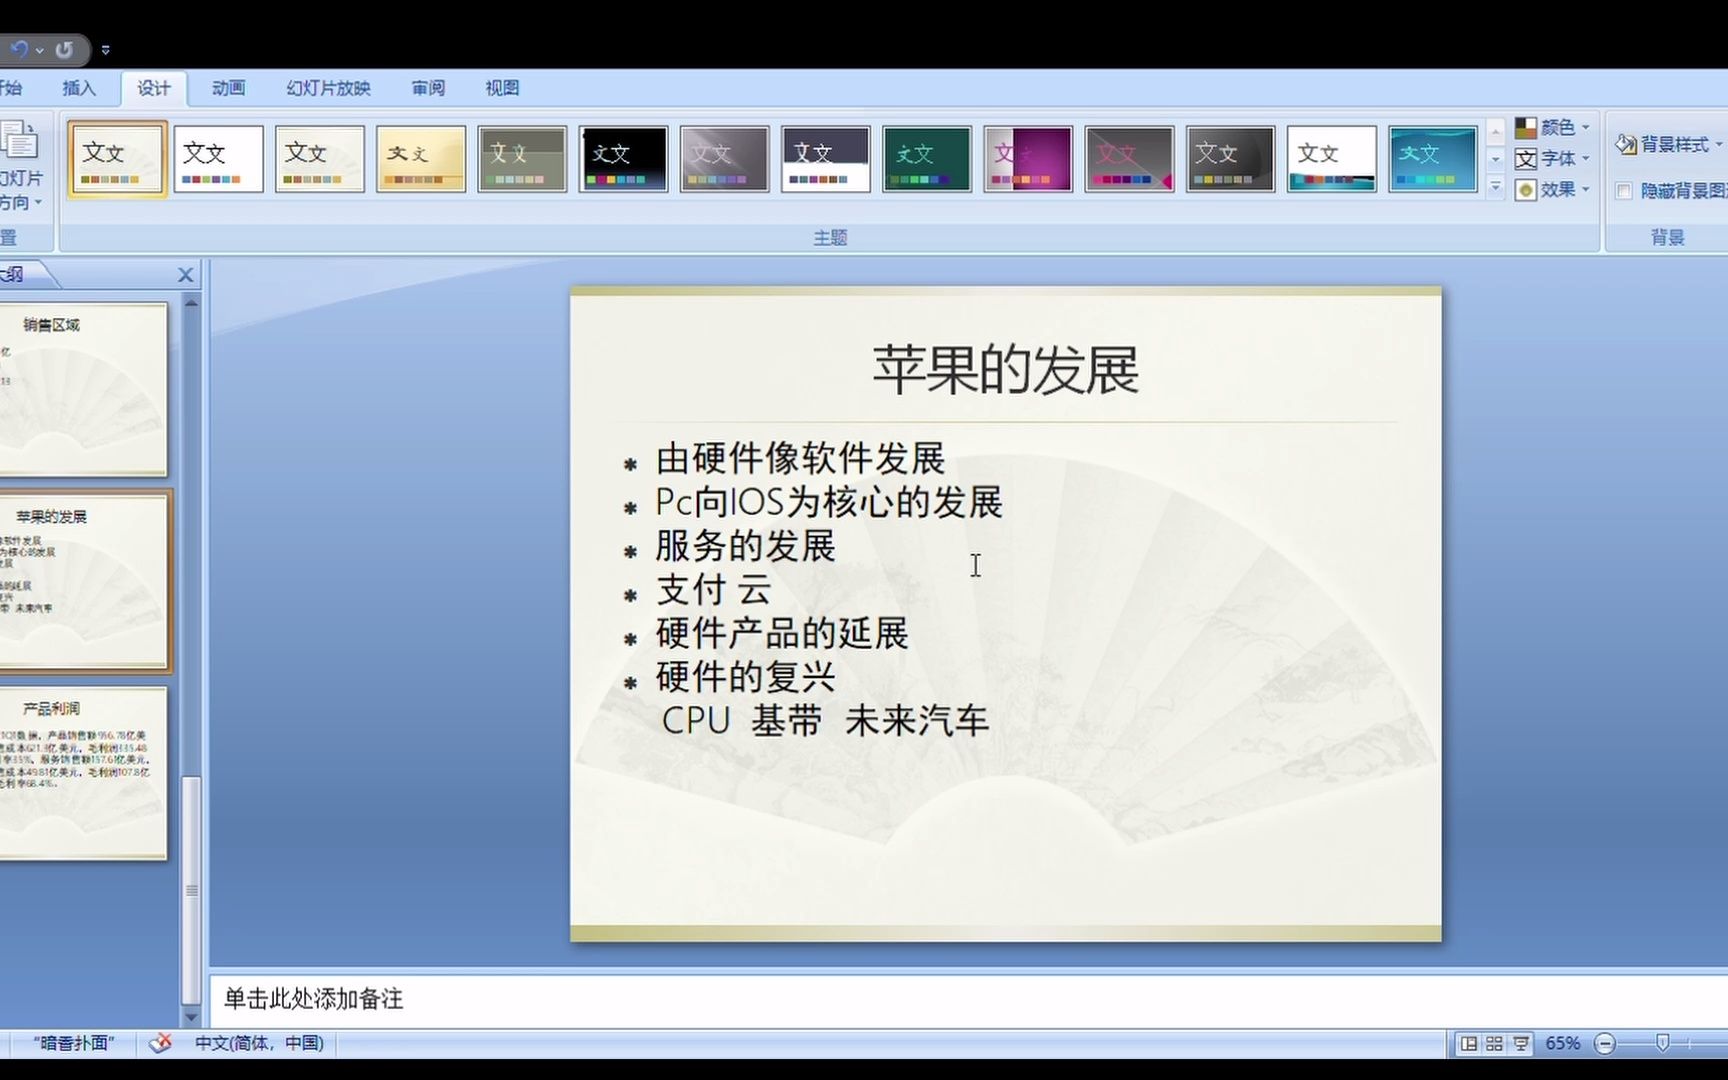Click the spell check icon in status bar
The image size is (1728, 1080).
click(x=160, y=1043)
